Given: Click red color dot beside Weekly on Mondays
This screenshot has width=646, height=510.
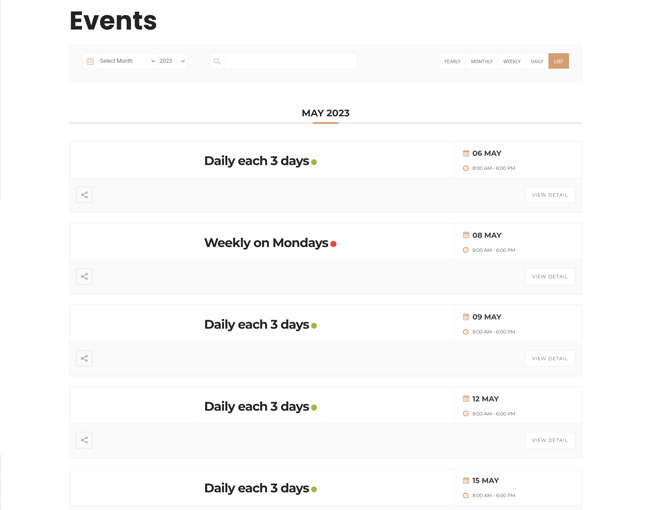Looking at the screenshot, I should pos(334,244).
